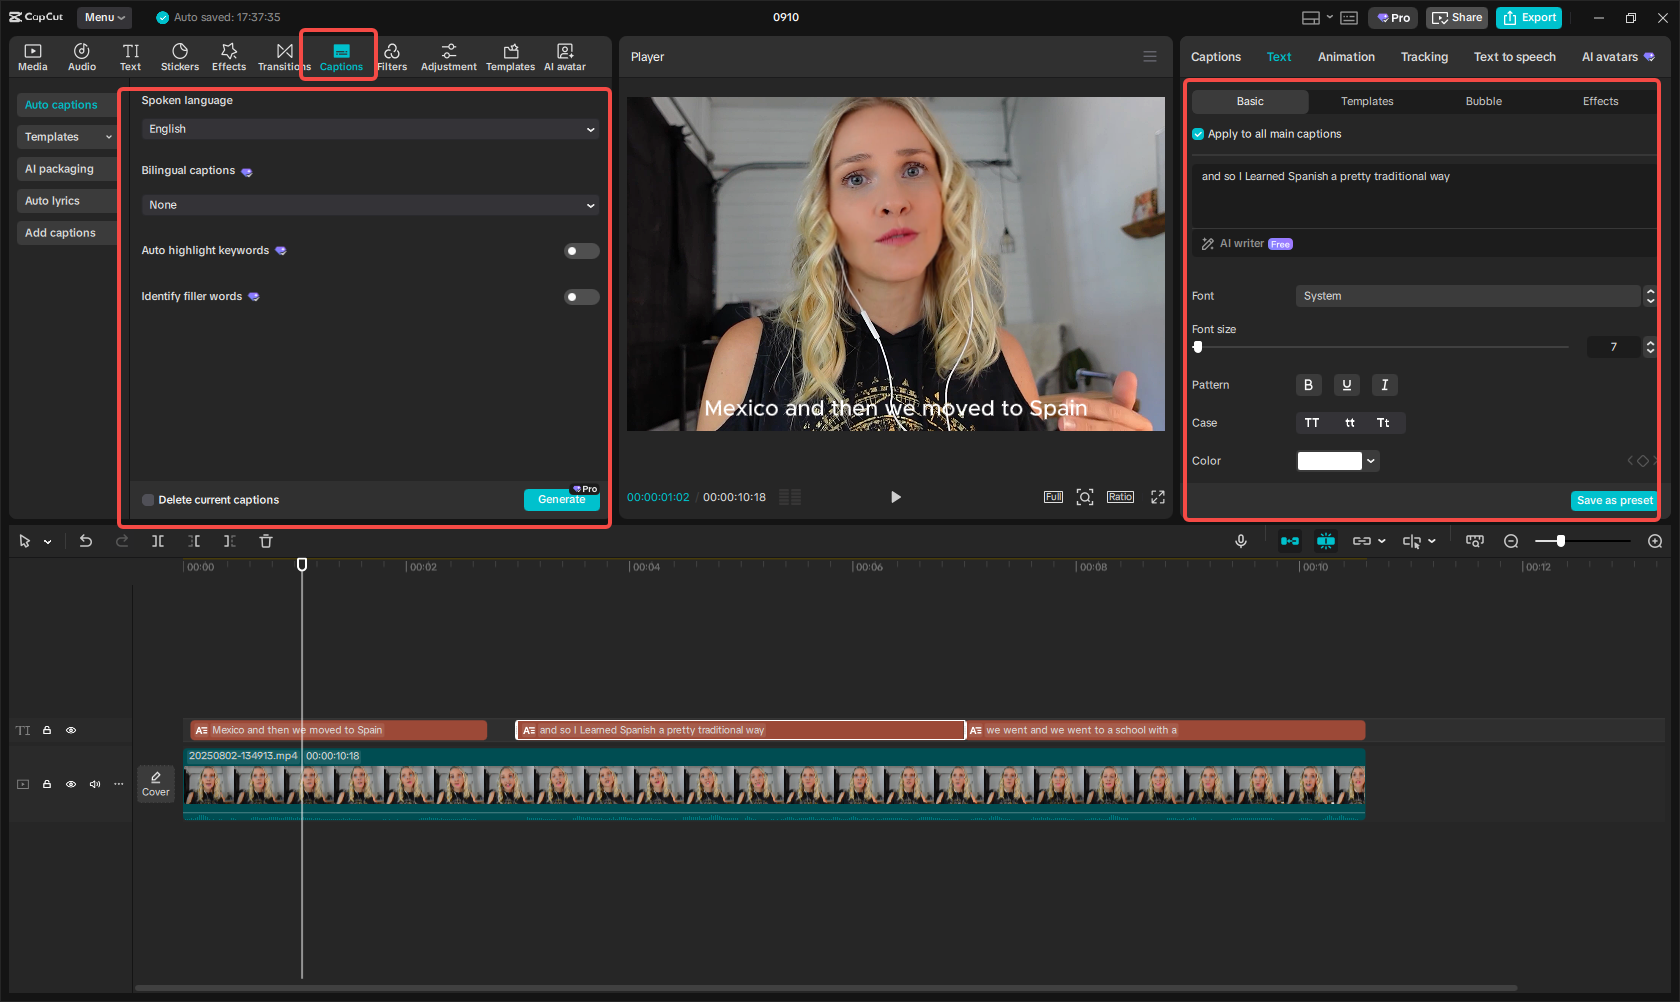The image size is (1680, 1002).
Task: Switch to the Animation tab
Action: click(x=1346, y=57)
